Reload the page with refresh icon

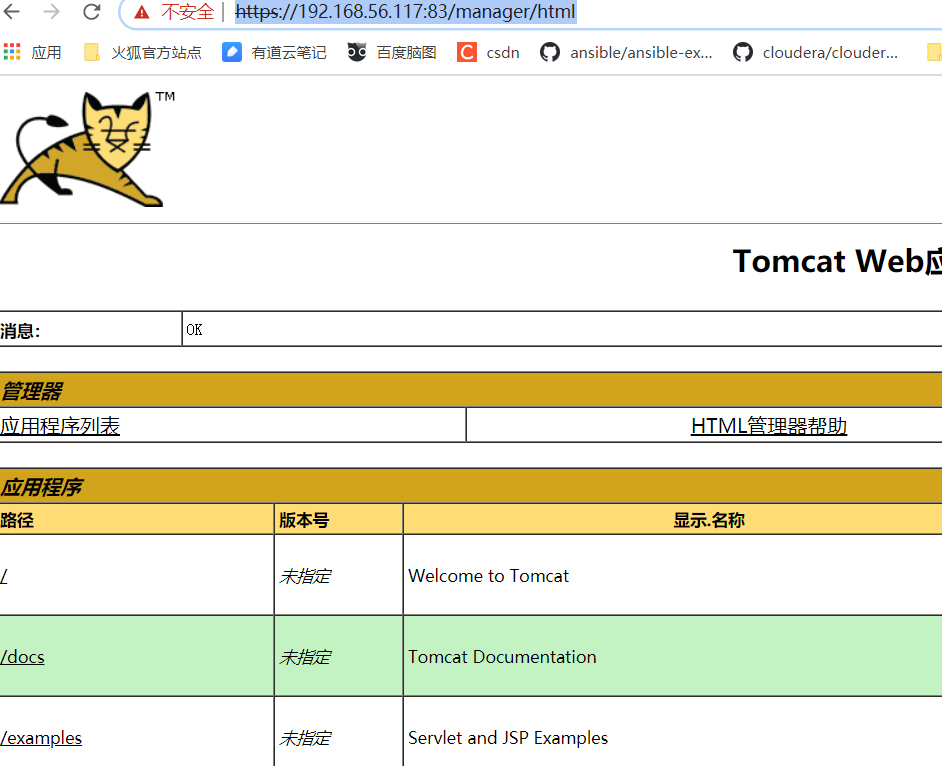(x=91, y=11)
